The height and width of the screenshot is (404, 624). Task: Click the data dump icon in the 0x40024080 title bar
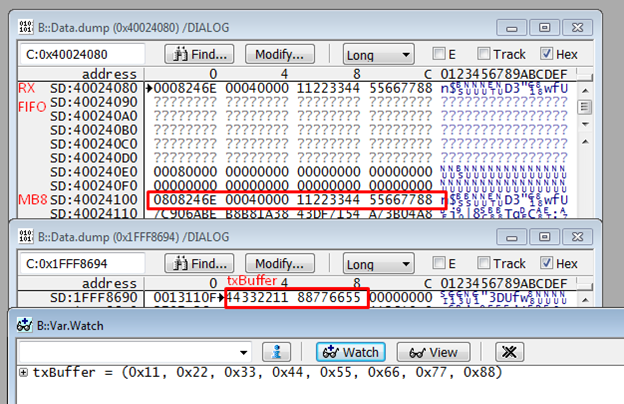coord(26,27)
